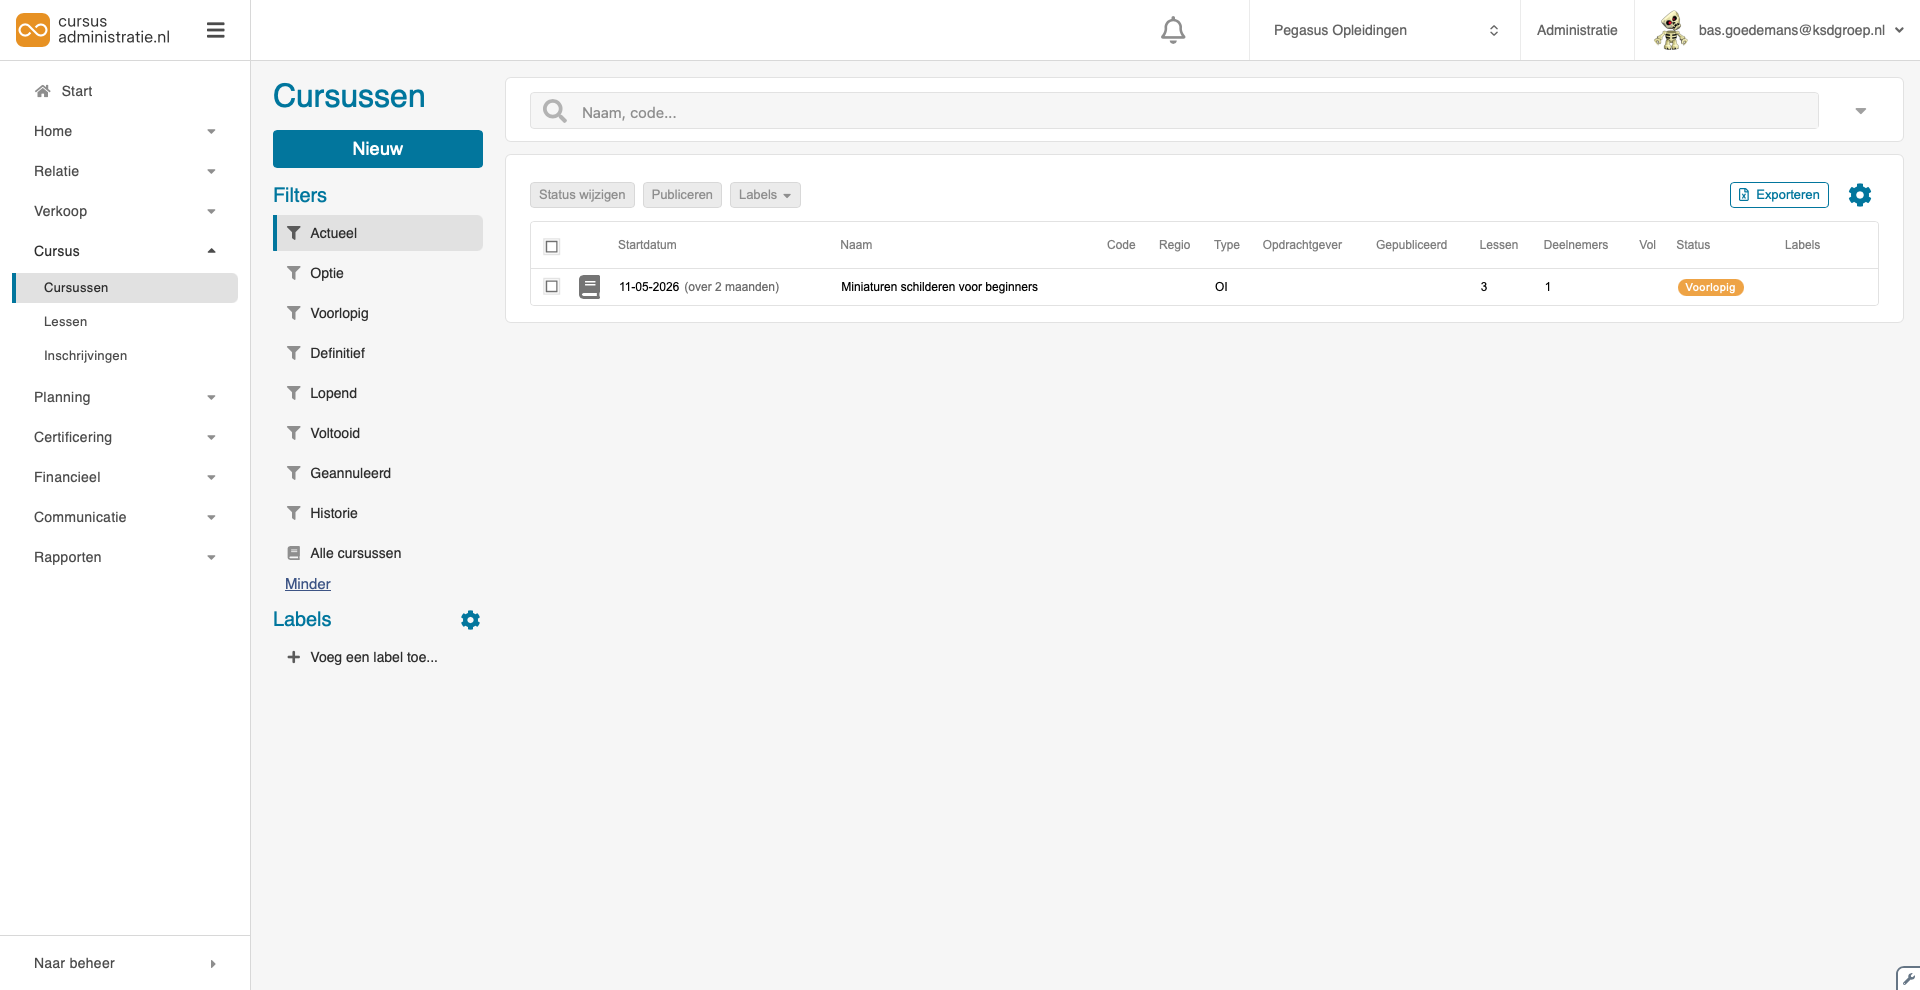Viewport: 1920px width, 990px height.
Task: Select all courses with header checkbox
Action: click(551, 246)
